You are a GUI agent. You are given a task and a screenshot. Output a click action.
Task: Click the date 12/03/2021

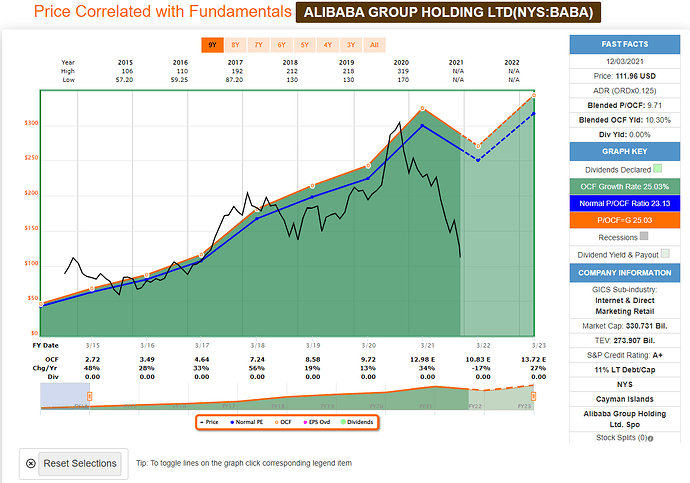pyautogui.click(x=624, y=62)
